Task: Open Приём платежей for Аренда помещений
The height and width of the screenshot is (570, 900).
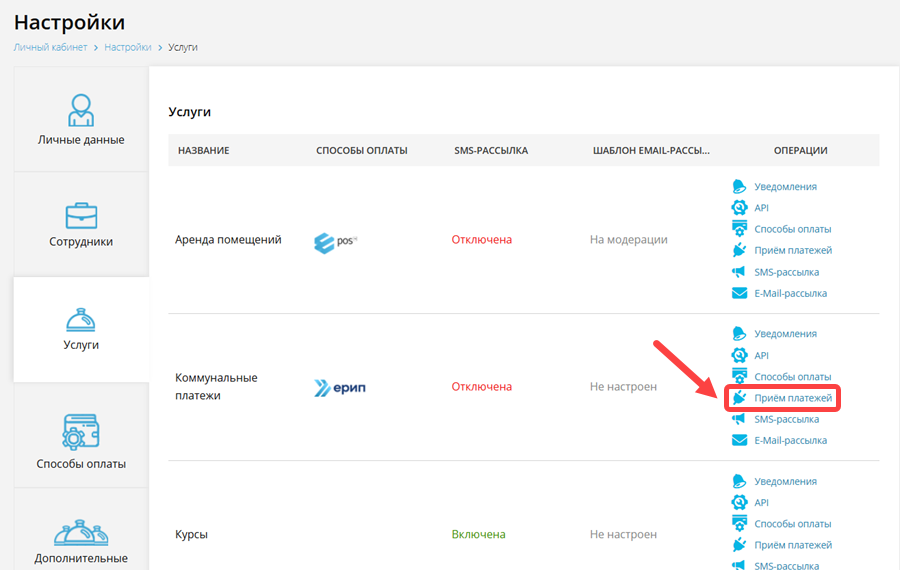Action: pyautogui.click(x=793, y=250)
